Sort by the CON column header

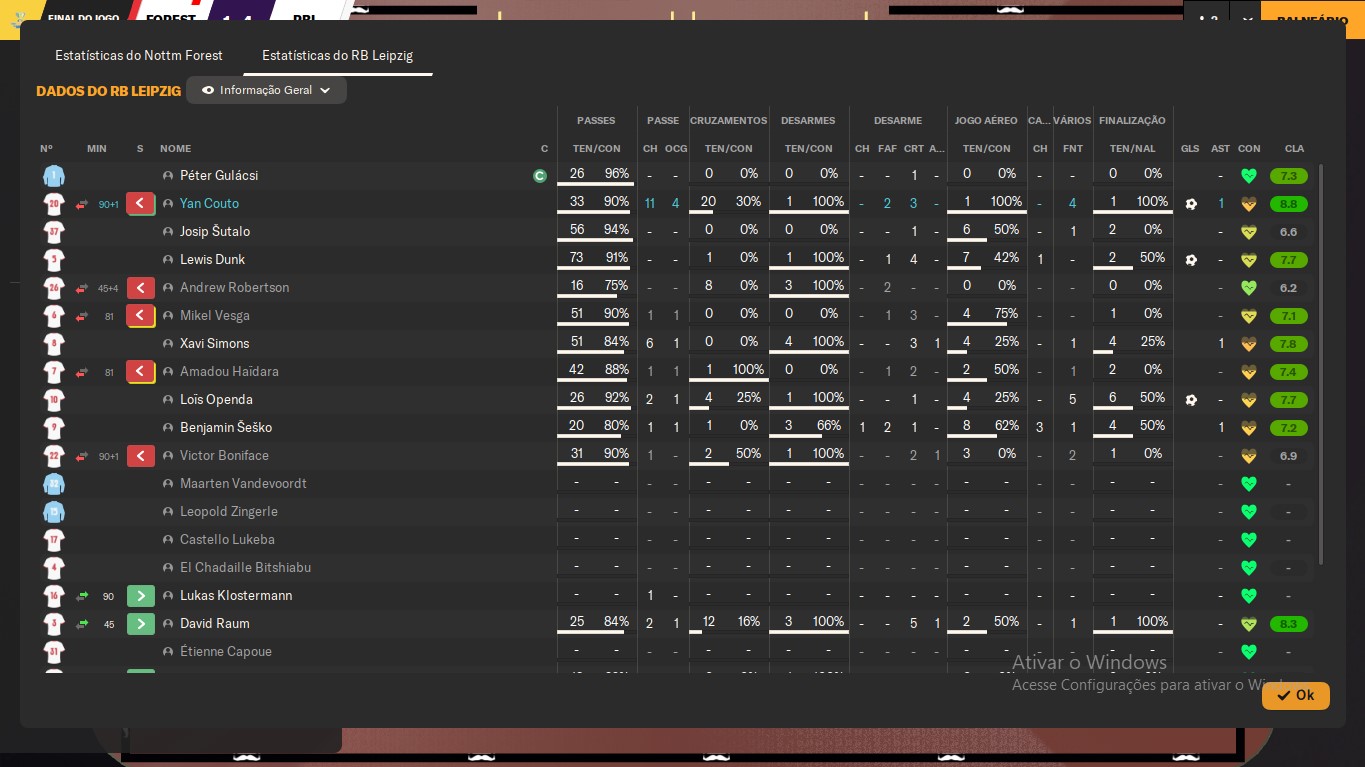[x=1249, y=148]
